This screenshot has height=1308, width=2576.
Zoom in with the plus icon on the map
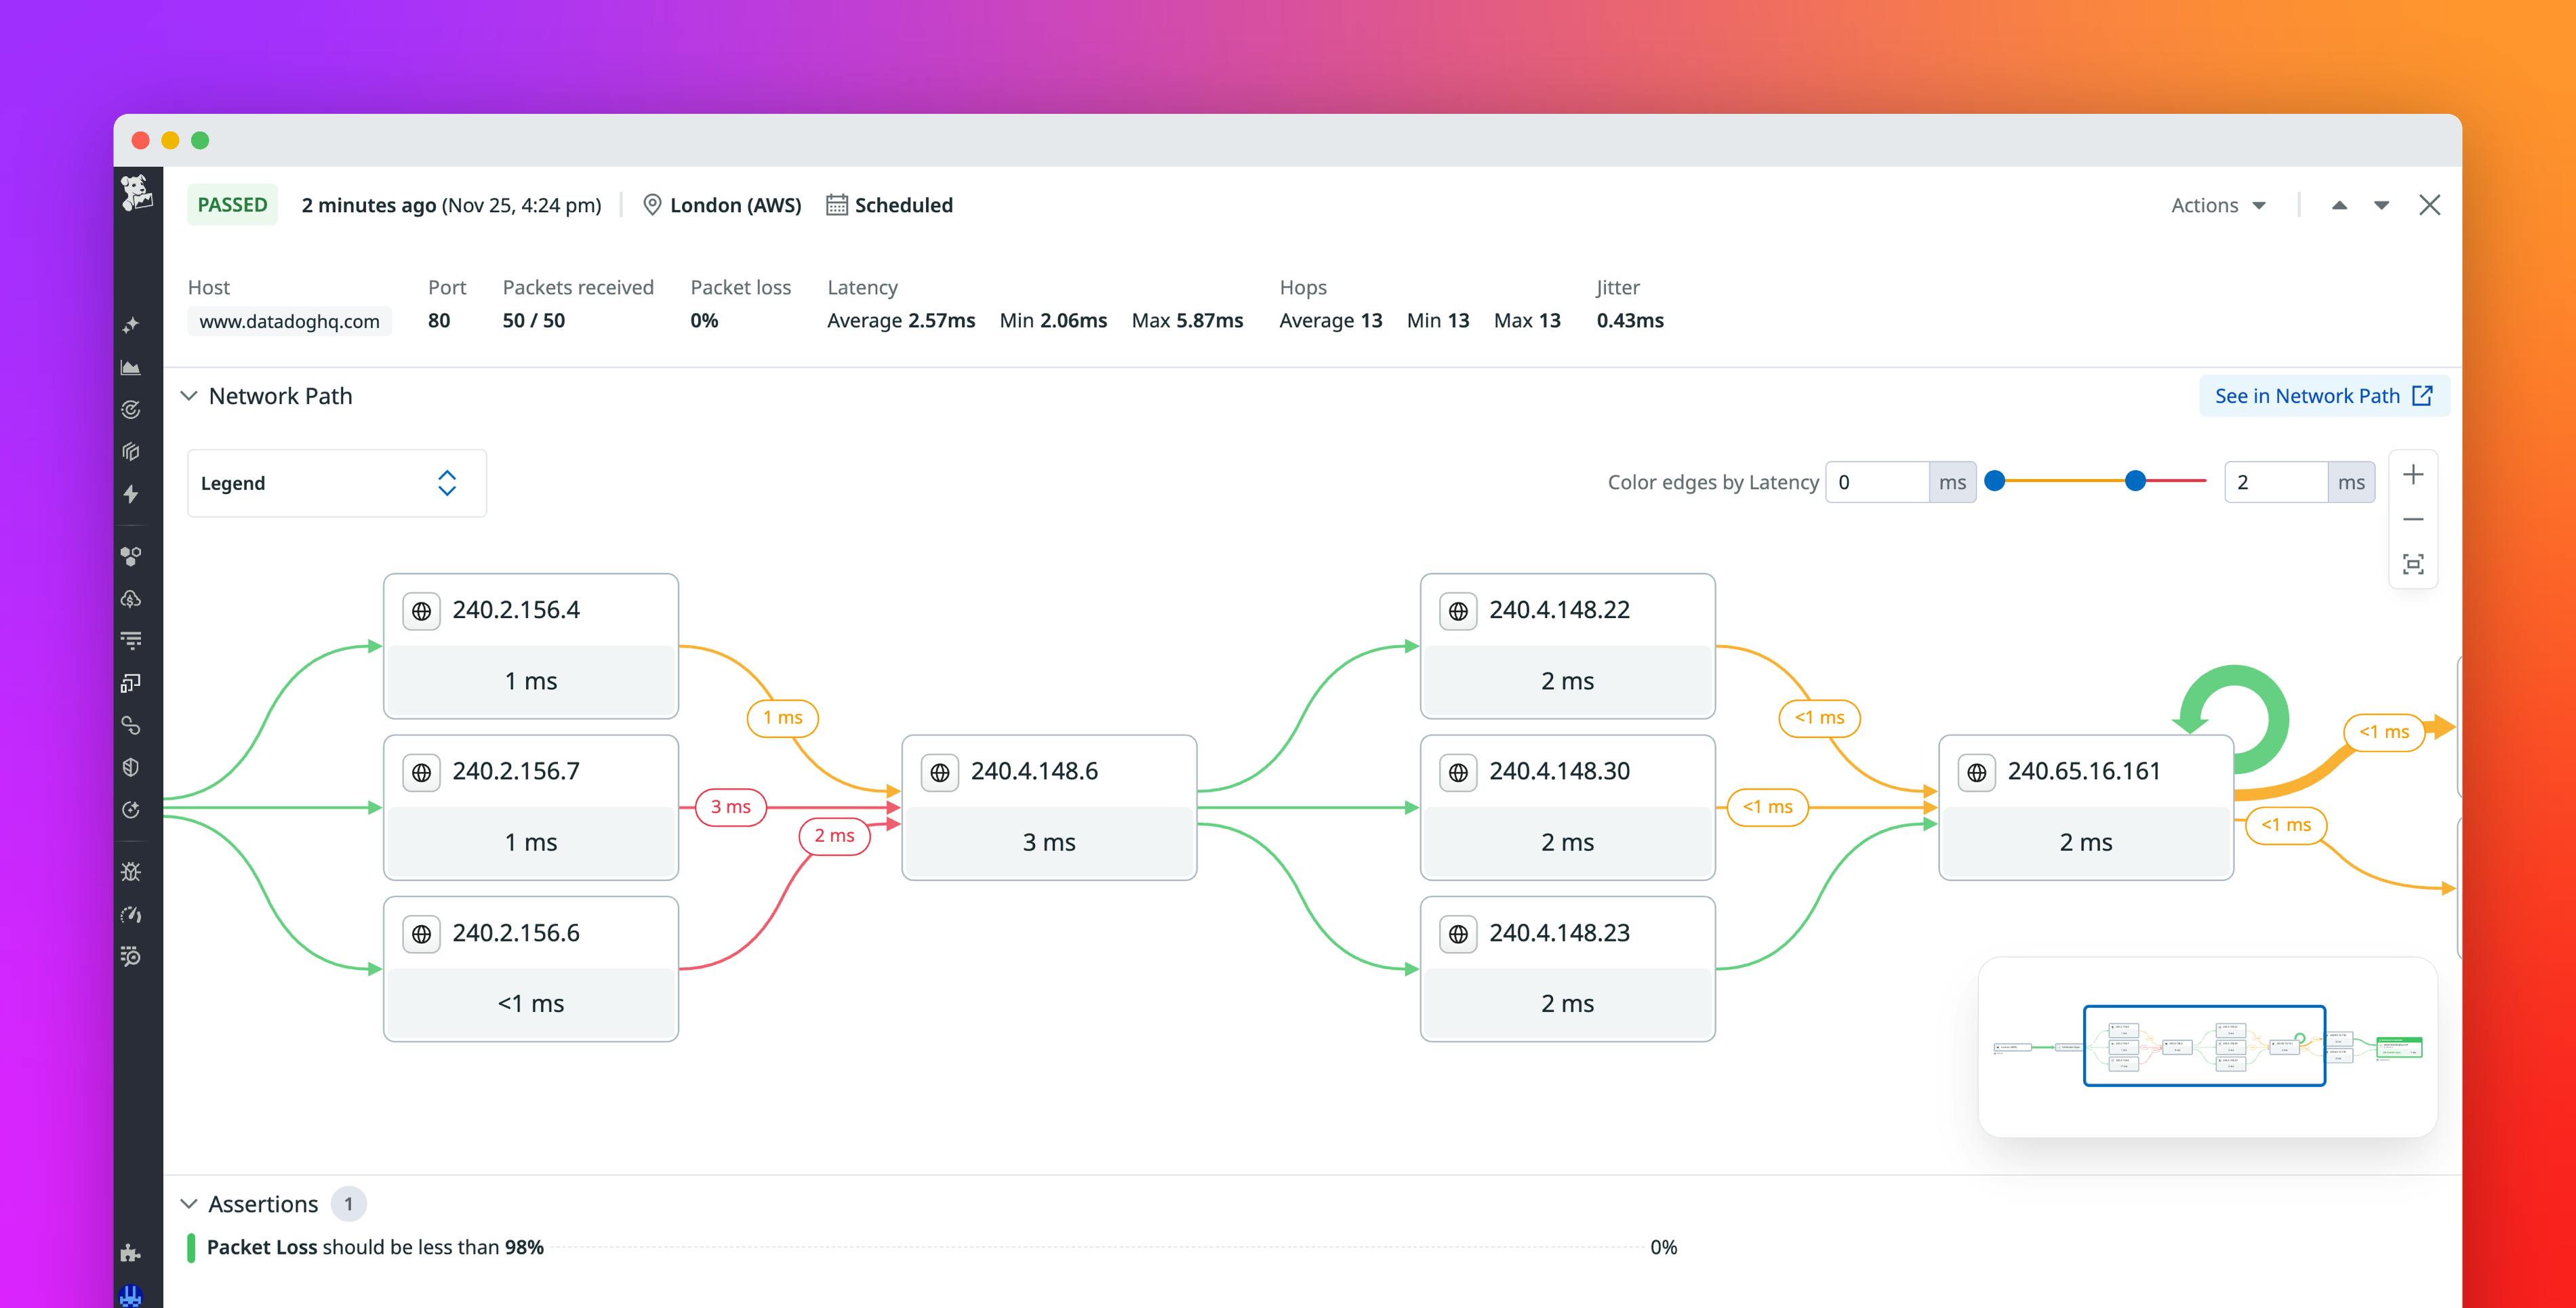[2414, 474]
